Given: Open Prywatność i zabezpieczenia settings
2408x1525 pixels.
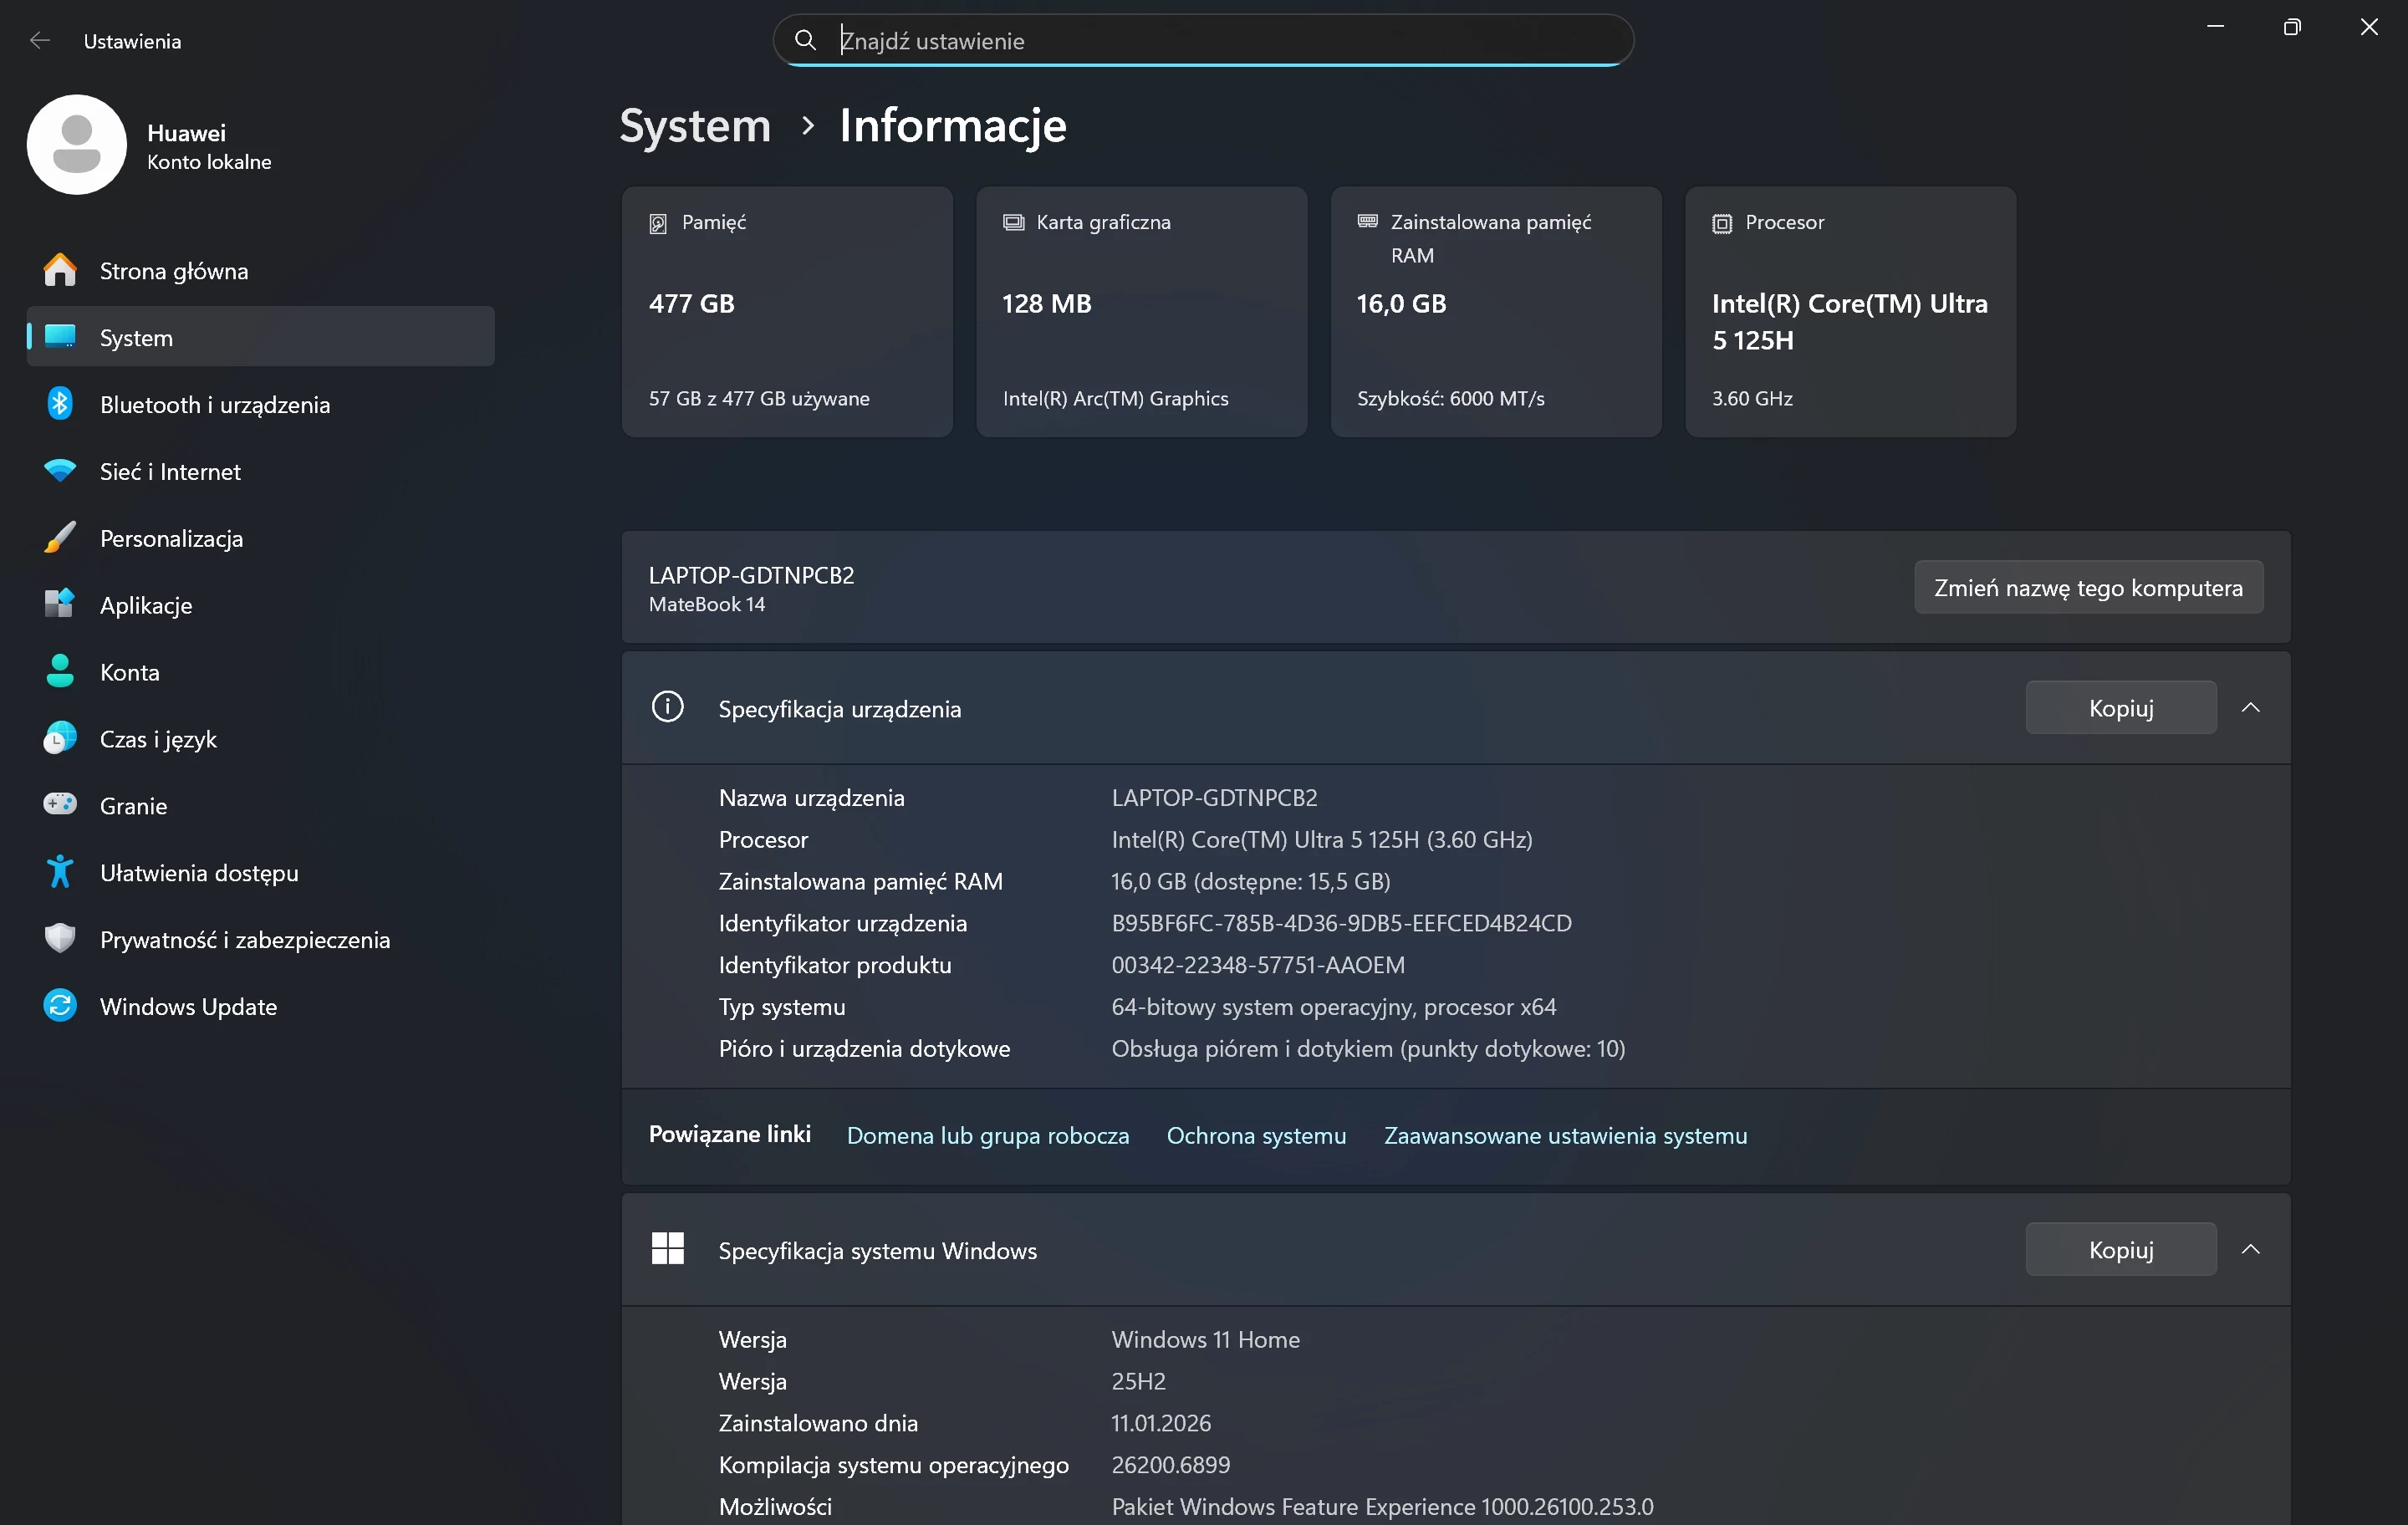Looking at the screenshot, I should click(x=243, y=939).
